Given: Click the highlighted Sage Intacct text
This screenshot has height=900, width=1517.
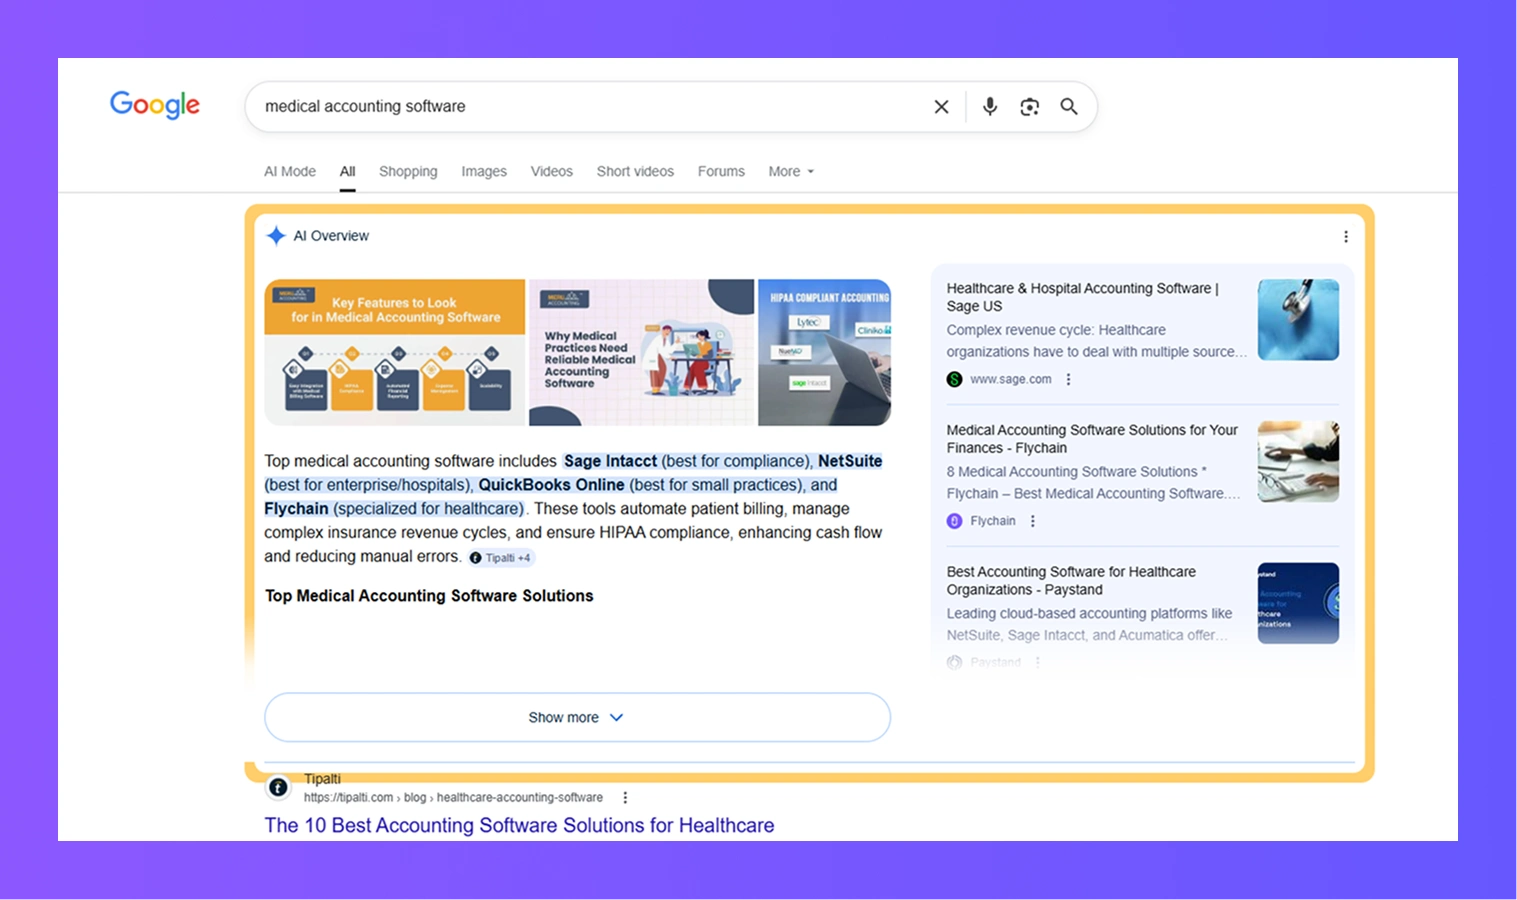Looking at the screenshot, I should point(610,461).
